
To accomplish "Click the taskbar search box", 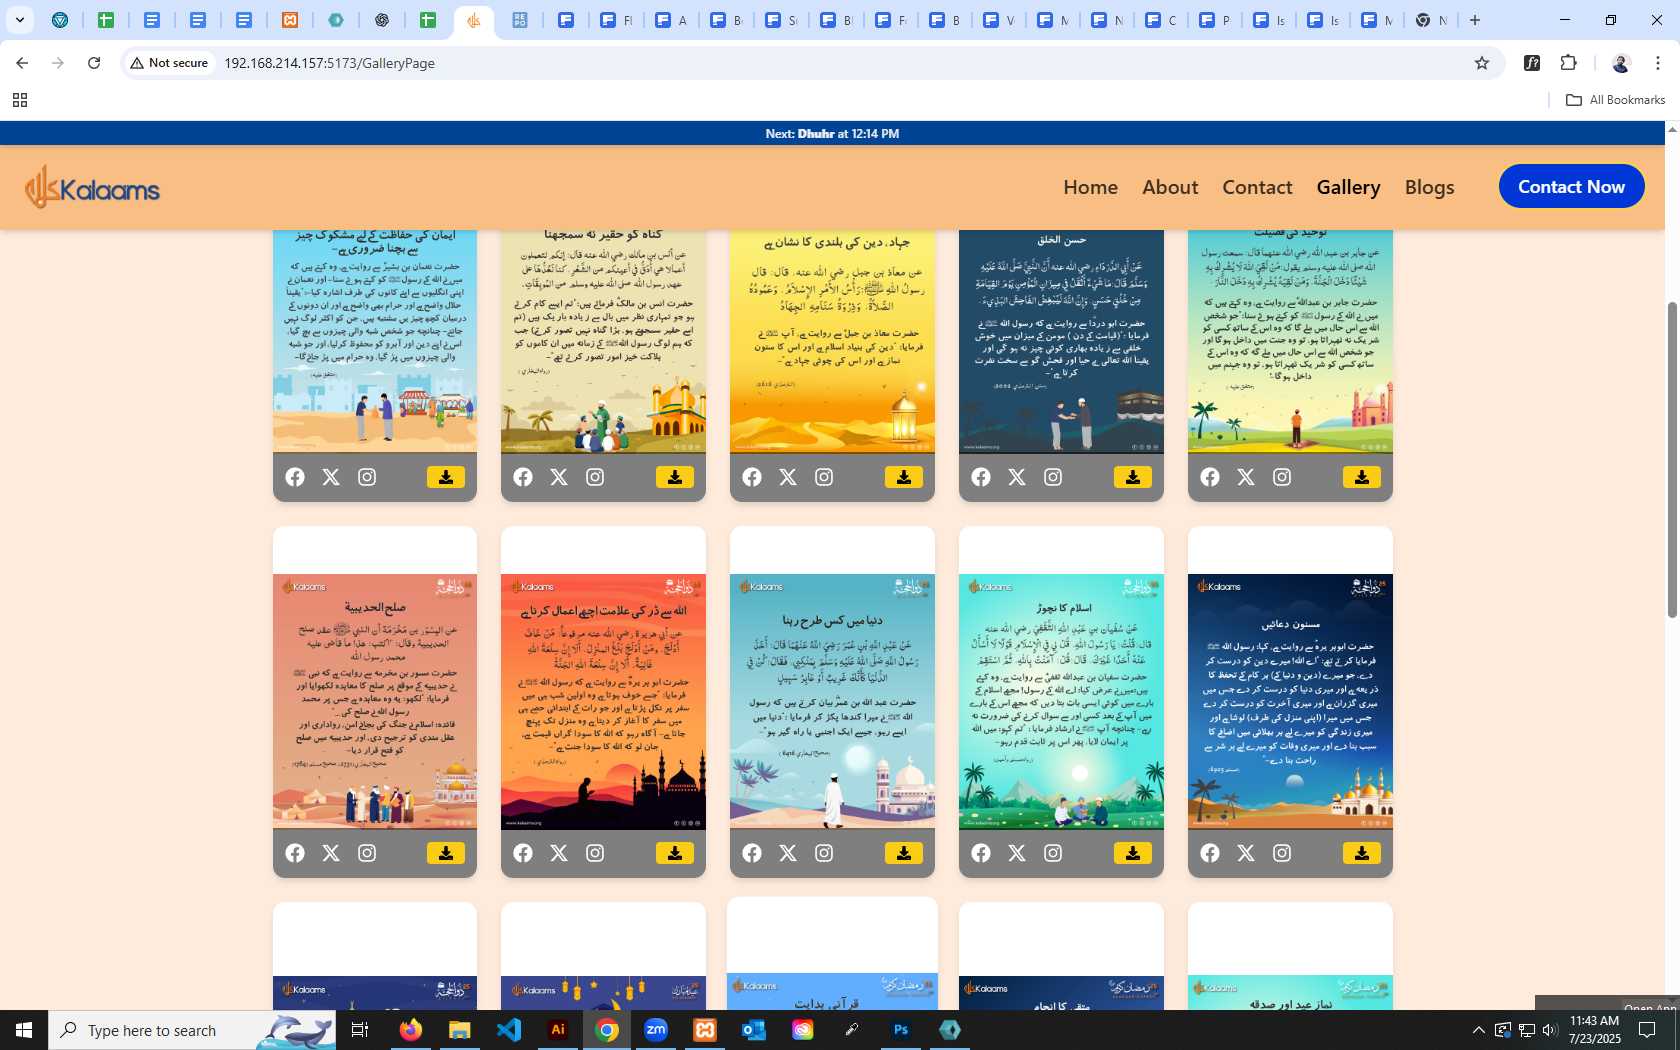I will (x=192, y=1030).
